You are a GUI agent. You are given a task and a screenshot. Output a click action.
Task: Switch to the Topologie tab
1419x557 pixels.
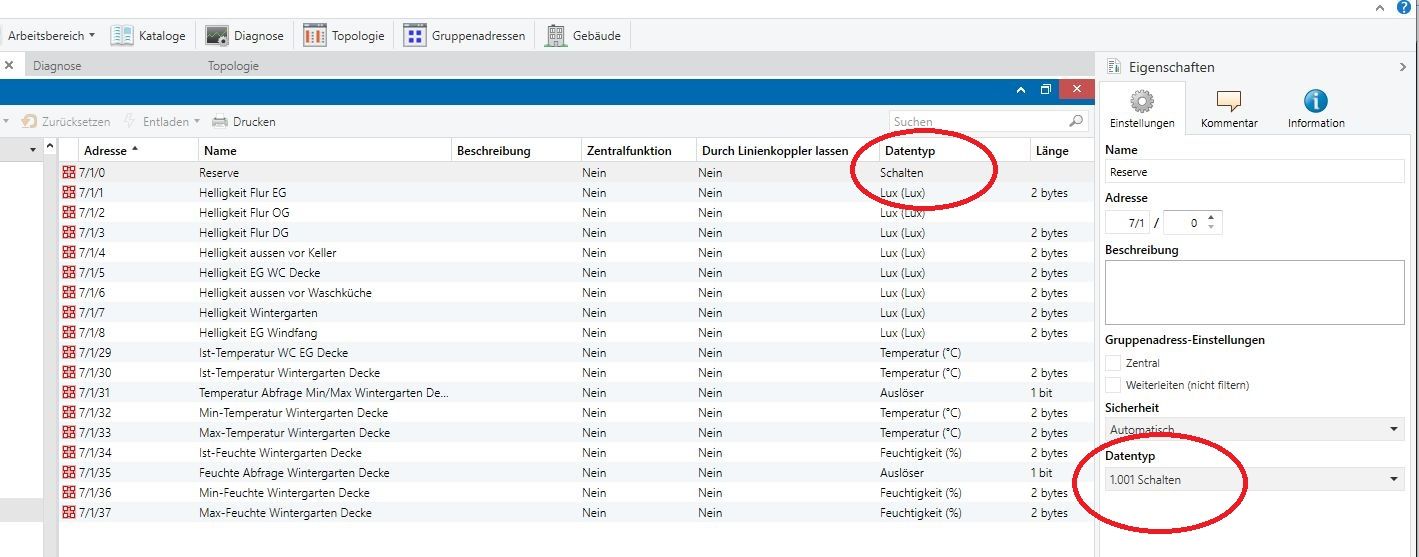coord(233,66)
